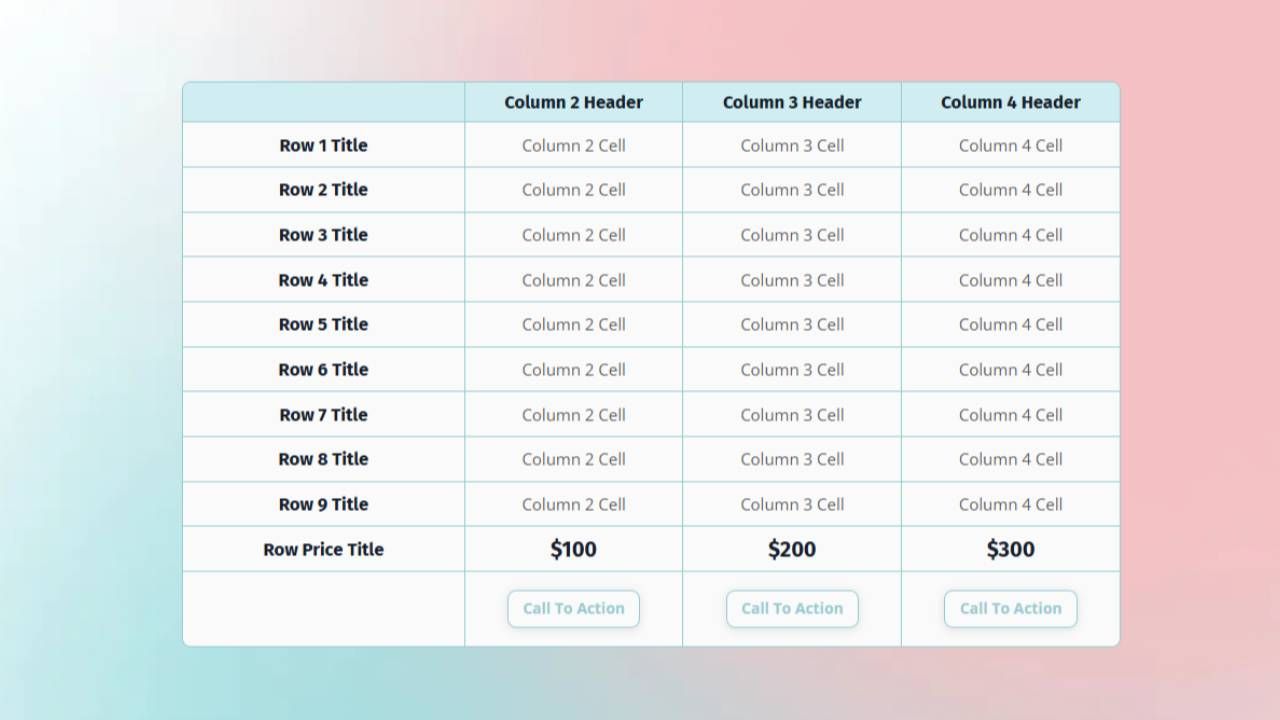The height and width of the screenshot is (720, 1280).
Task: Select the Call To Action button under $300
Action: point(1010,608)
